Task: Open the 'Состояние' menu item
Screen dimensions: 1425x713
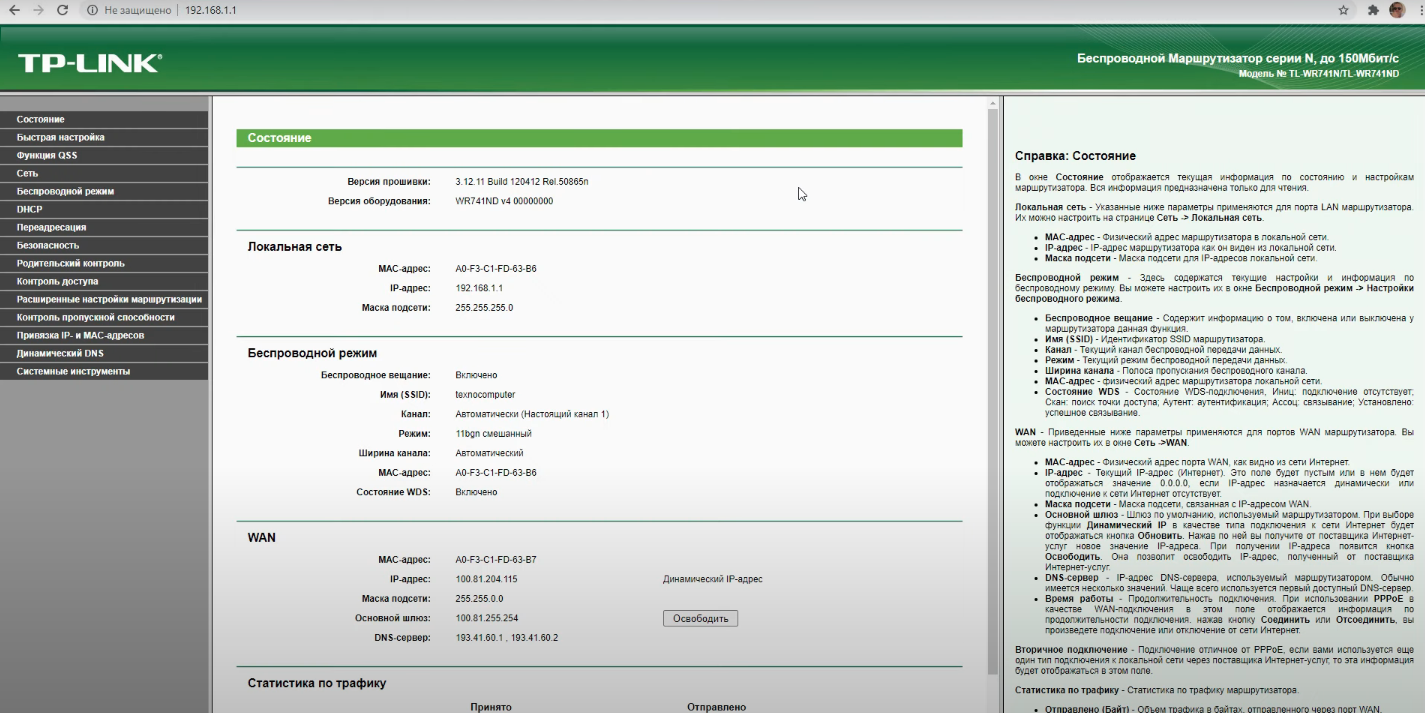Action: (x=41, y=119)
